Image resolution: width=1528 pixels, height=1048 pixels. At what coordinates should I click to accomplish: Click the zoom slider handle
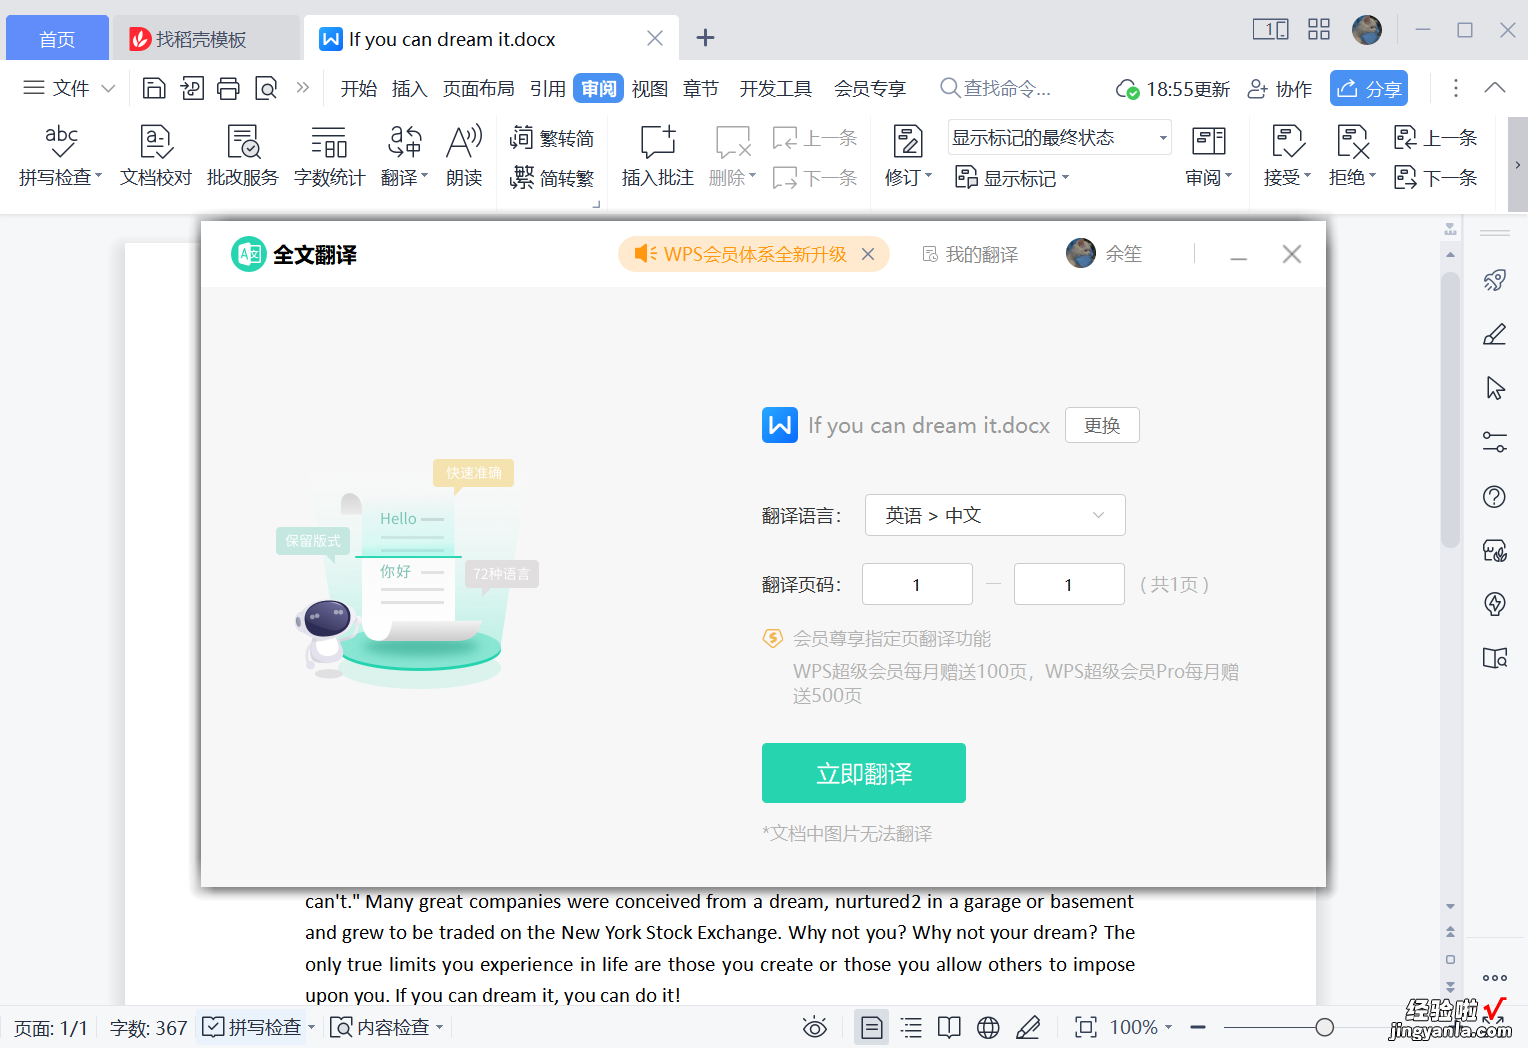(1325, 1027)
